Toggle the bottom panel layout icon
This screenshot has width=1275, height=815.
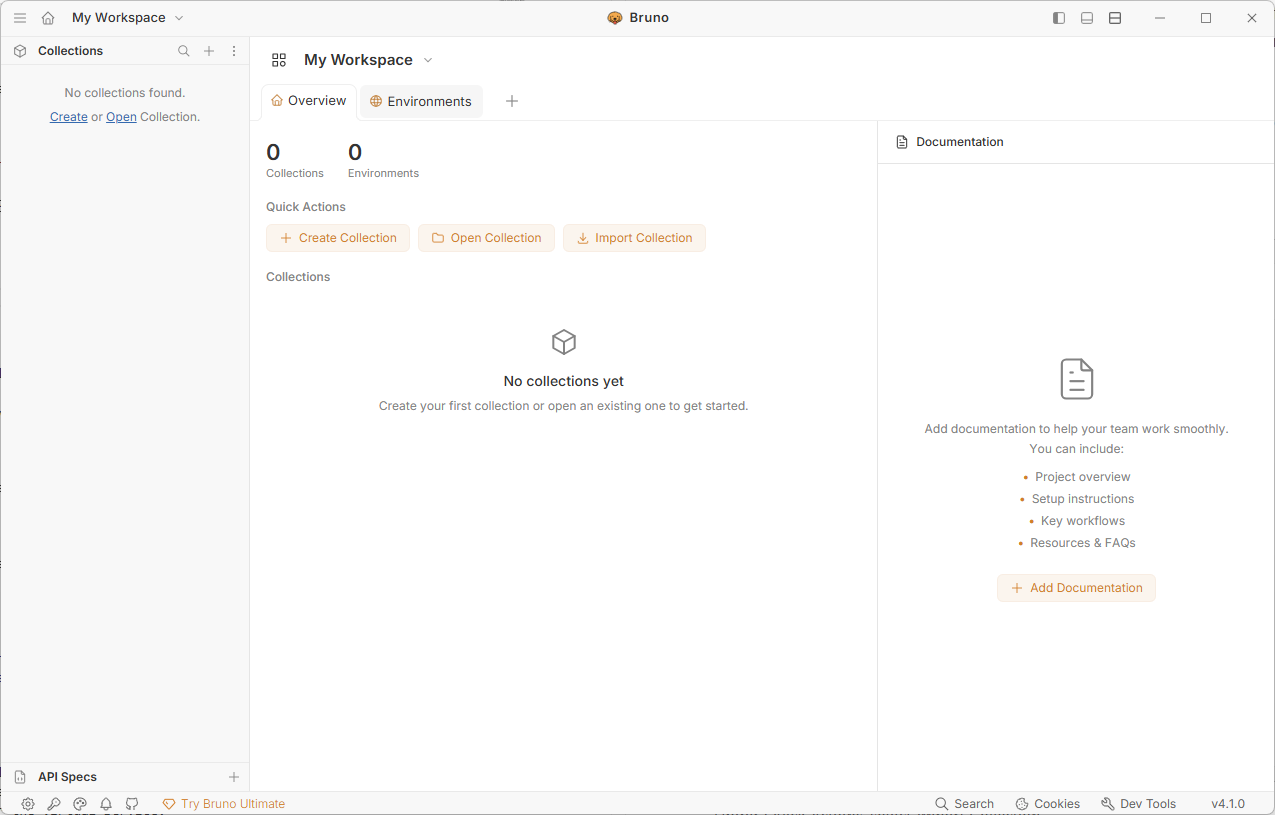(1087, 18)
